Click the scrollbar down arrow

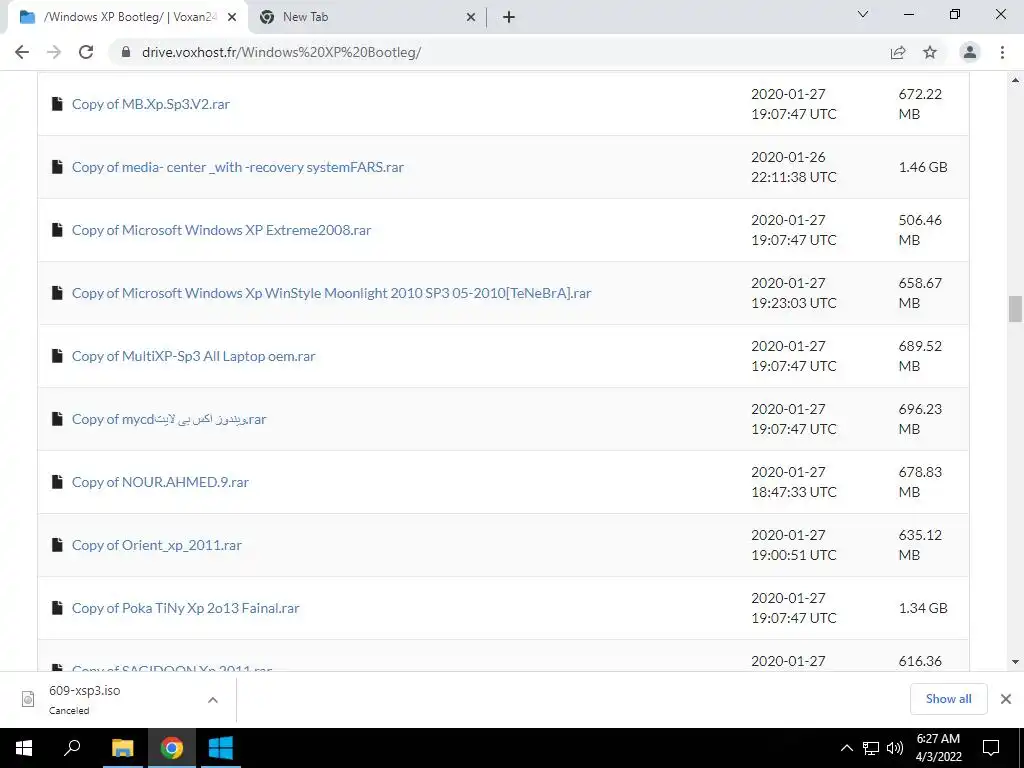tap(1015, 662)
